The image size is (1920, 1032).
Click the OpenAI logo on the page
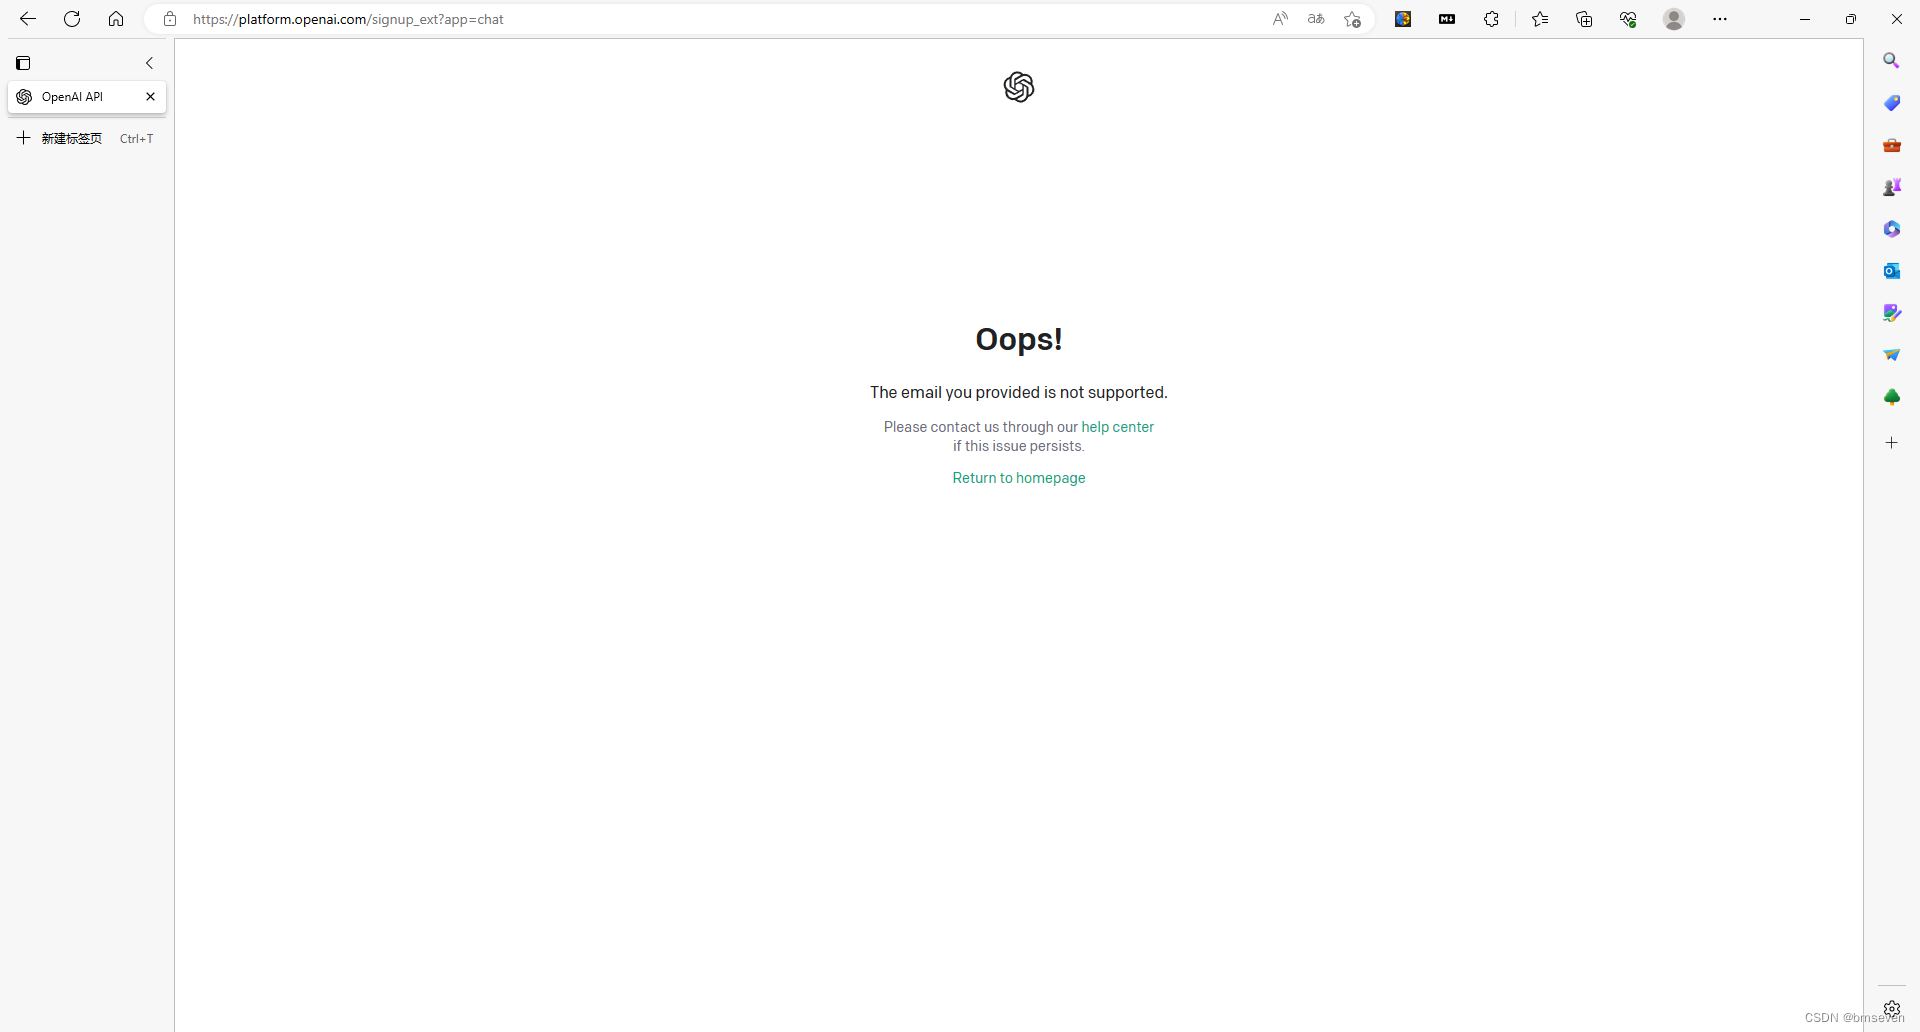[x=1019, y=87]
